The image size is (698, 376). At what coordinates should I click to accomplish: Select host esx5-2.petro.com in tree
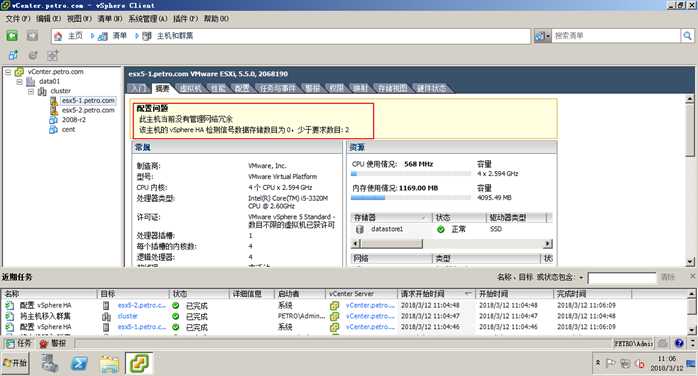point(88,110)
